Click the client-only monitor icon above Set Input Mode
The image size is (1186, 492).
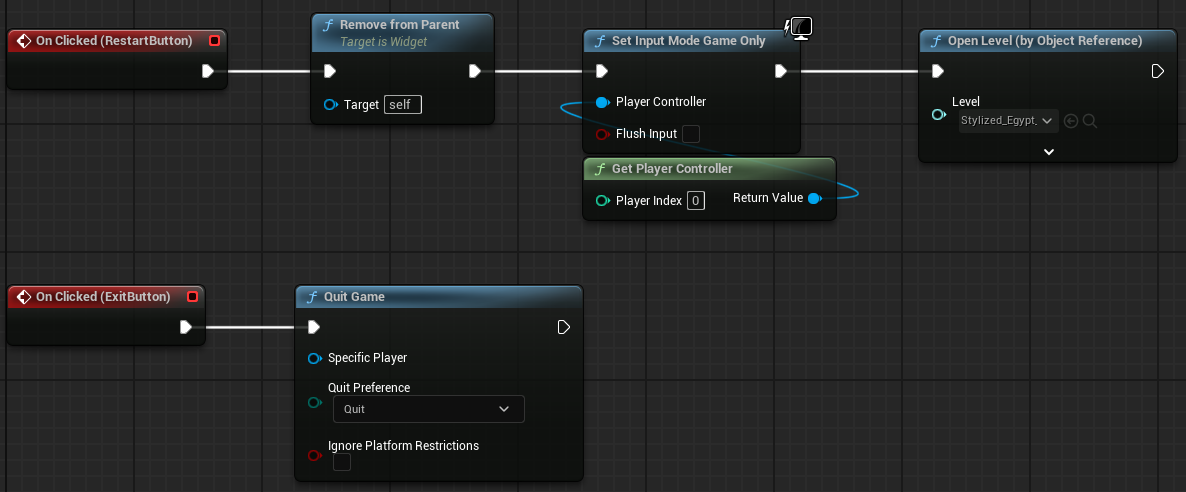(800, 29)
